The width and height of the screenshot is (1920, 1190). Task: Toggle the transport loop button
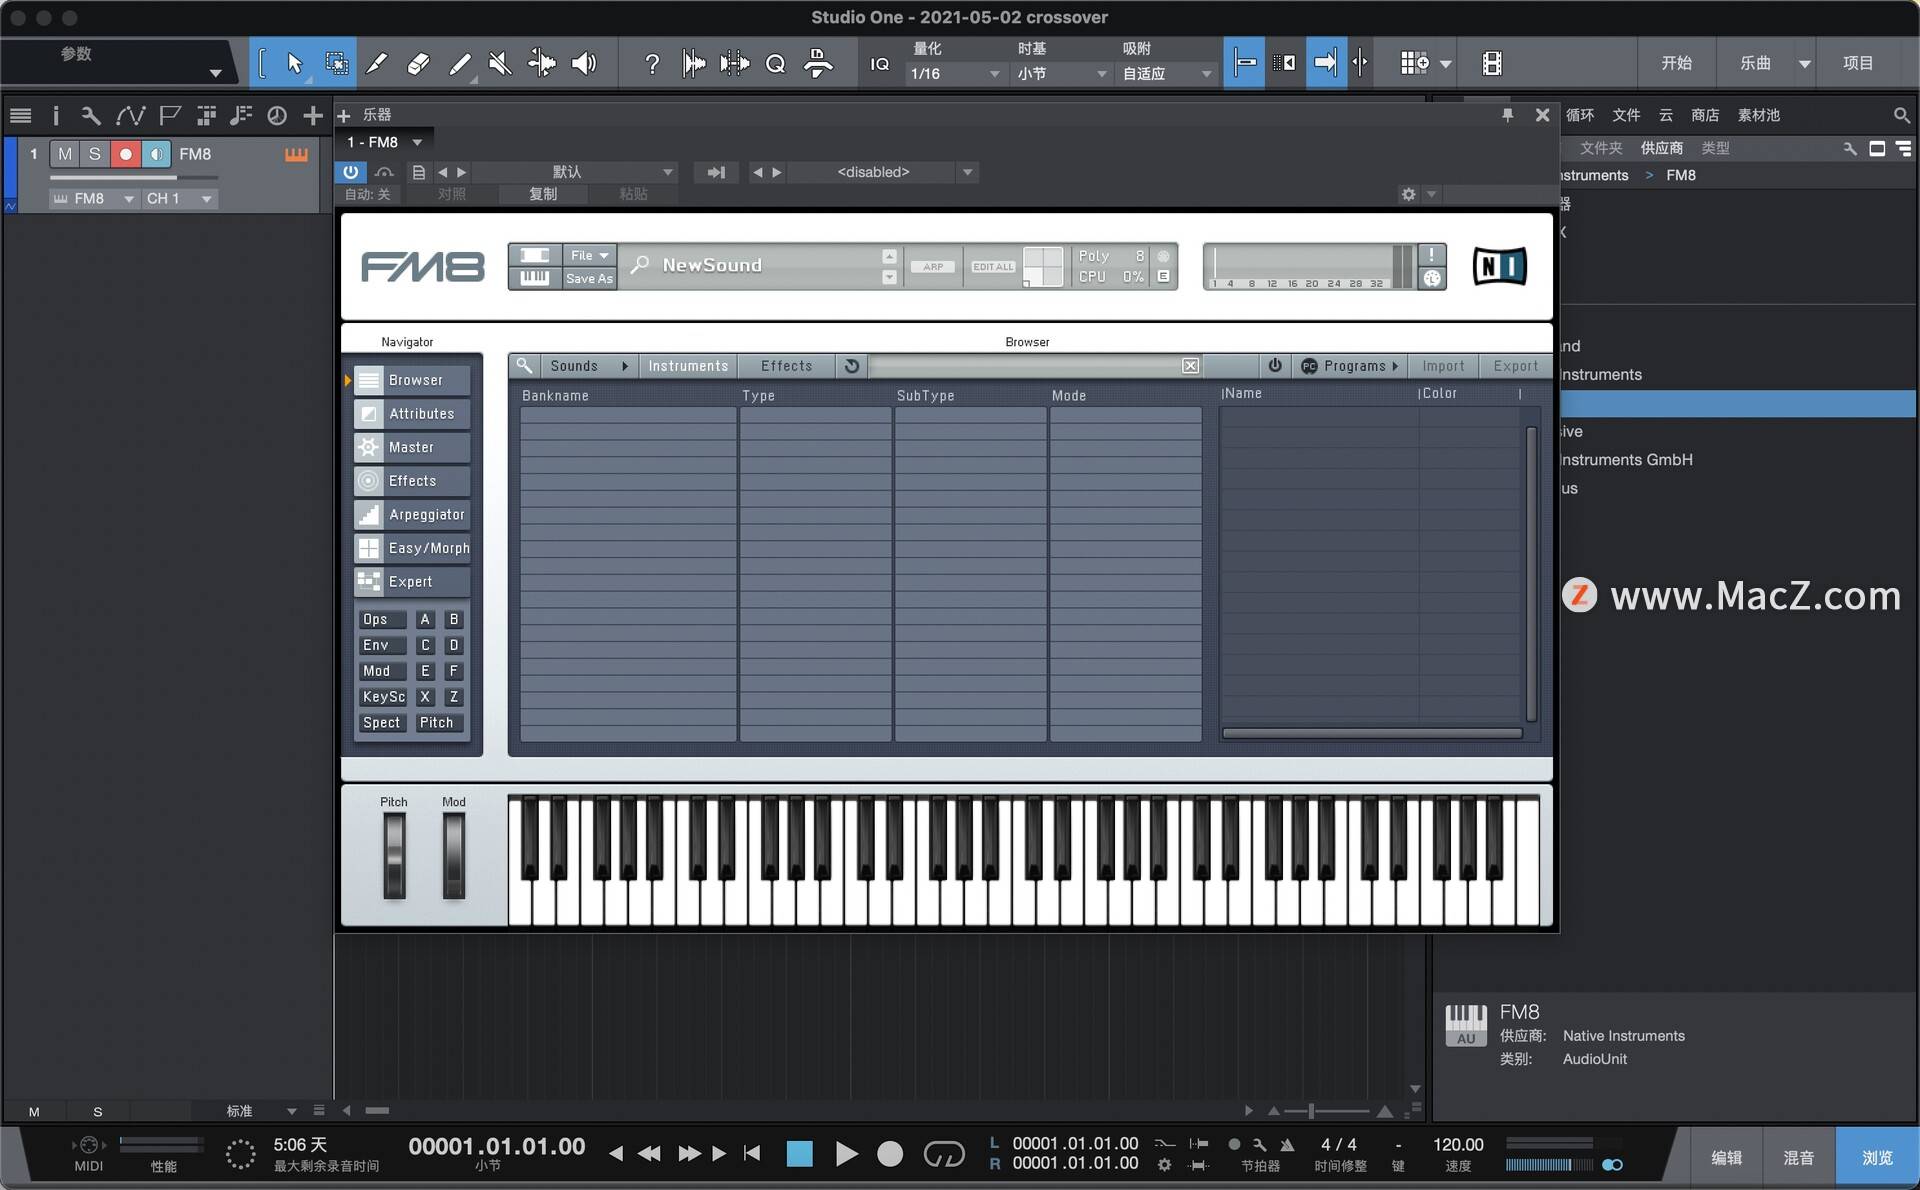click(943, 1154)
